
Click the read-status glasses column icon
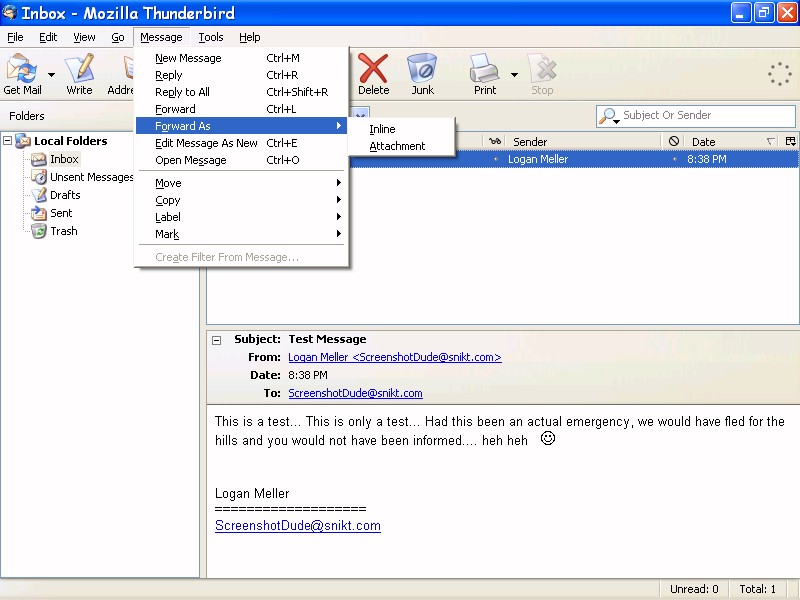point(495,141)
